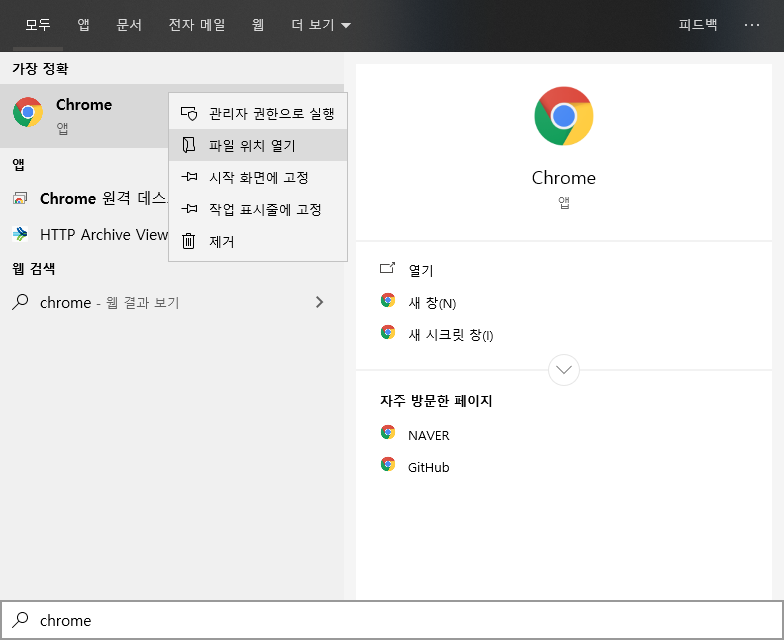Click large Chrome logo in preview pane

(564, 116)
